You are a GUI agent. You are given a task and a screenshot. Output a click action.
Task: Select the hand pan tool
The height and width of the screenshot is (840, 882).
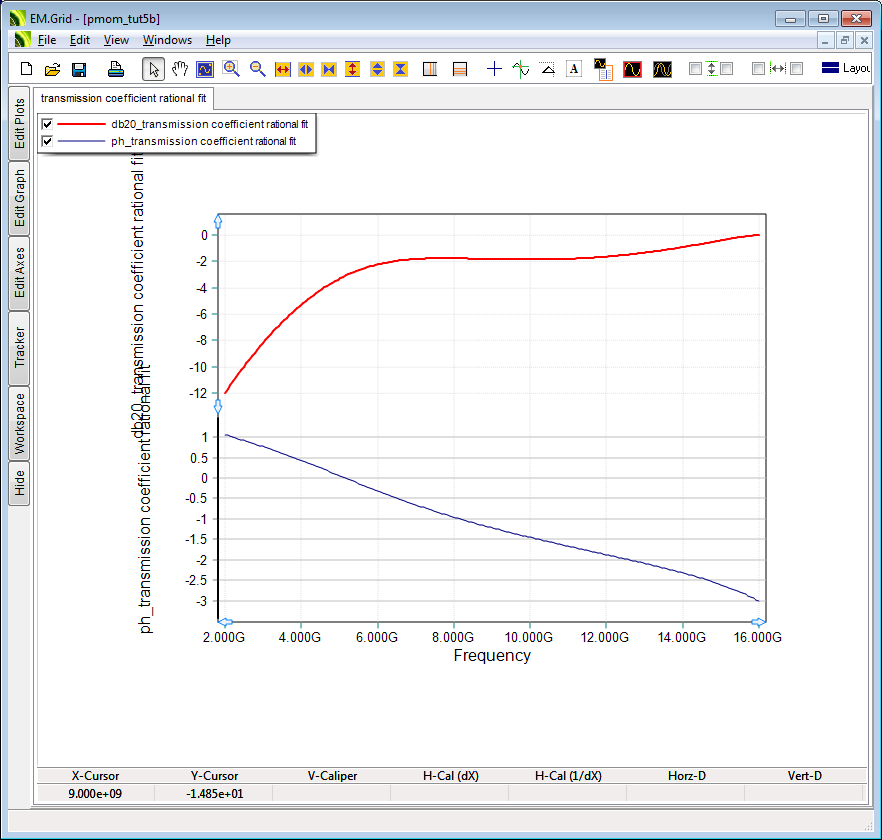coord(179,69)
